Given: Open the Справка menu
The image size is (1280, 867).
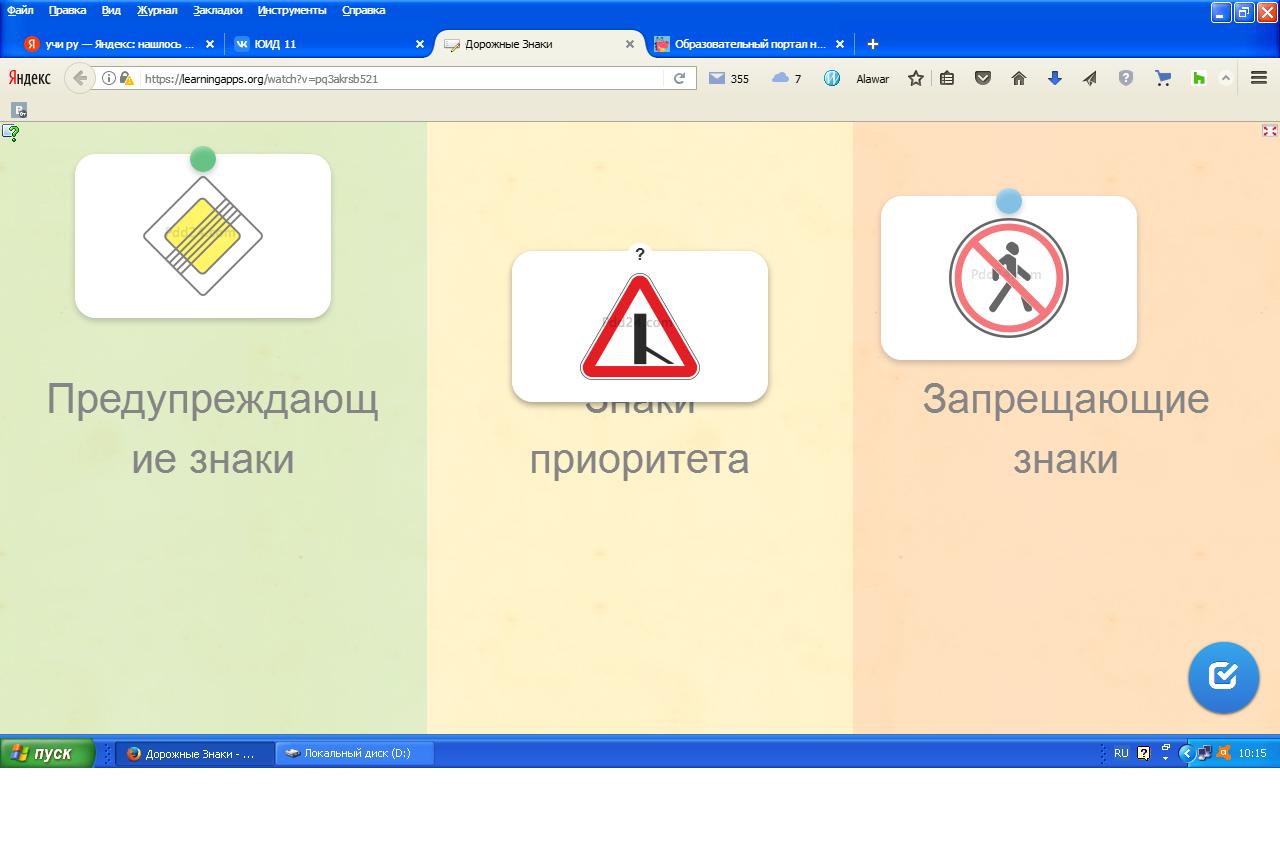Looking at the screenshot, I should 364,10.
